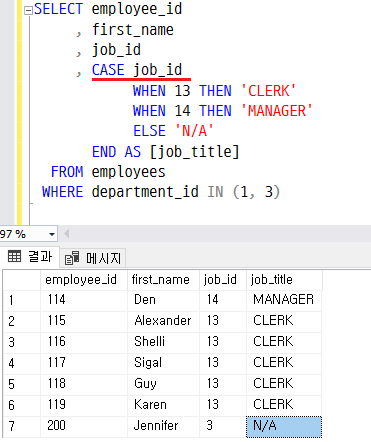Select result row number 1
Screen dimensions: 371x442
click(22, 300)
